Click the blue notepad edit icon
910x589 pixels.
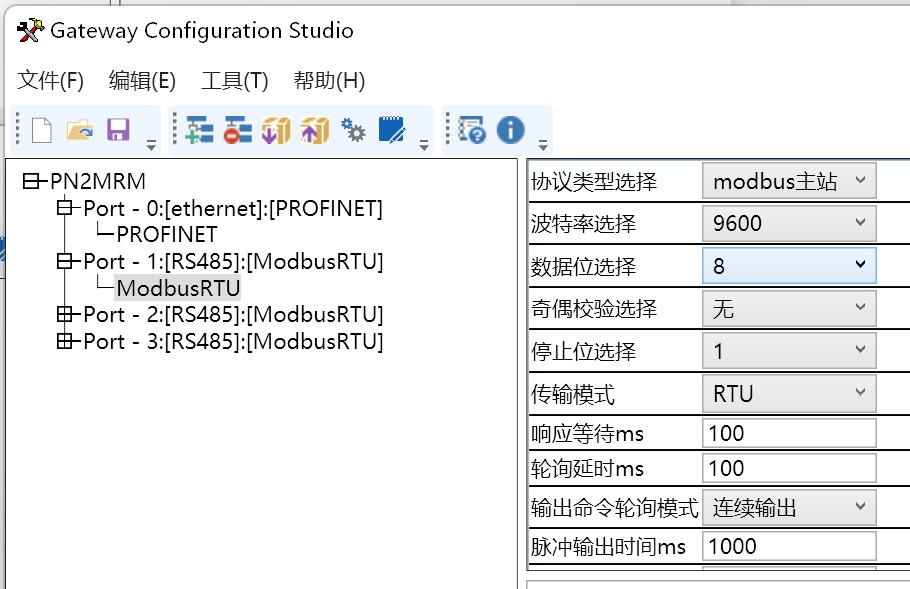[x=392, y=130]
